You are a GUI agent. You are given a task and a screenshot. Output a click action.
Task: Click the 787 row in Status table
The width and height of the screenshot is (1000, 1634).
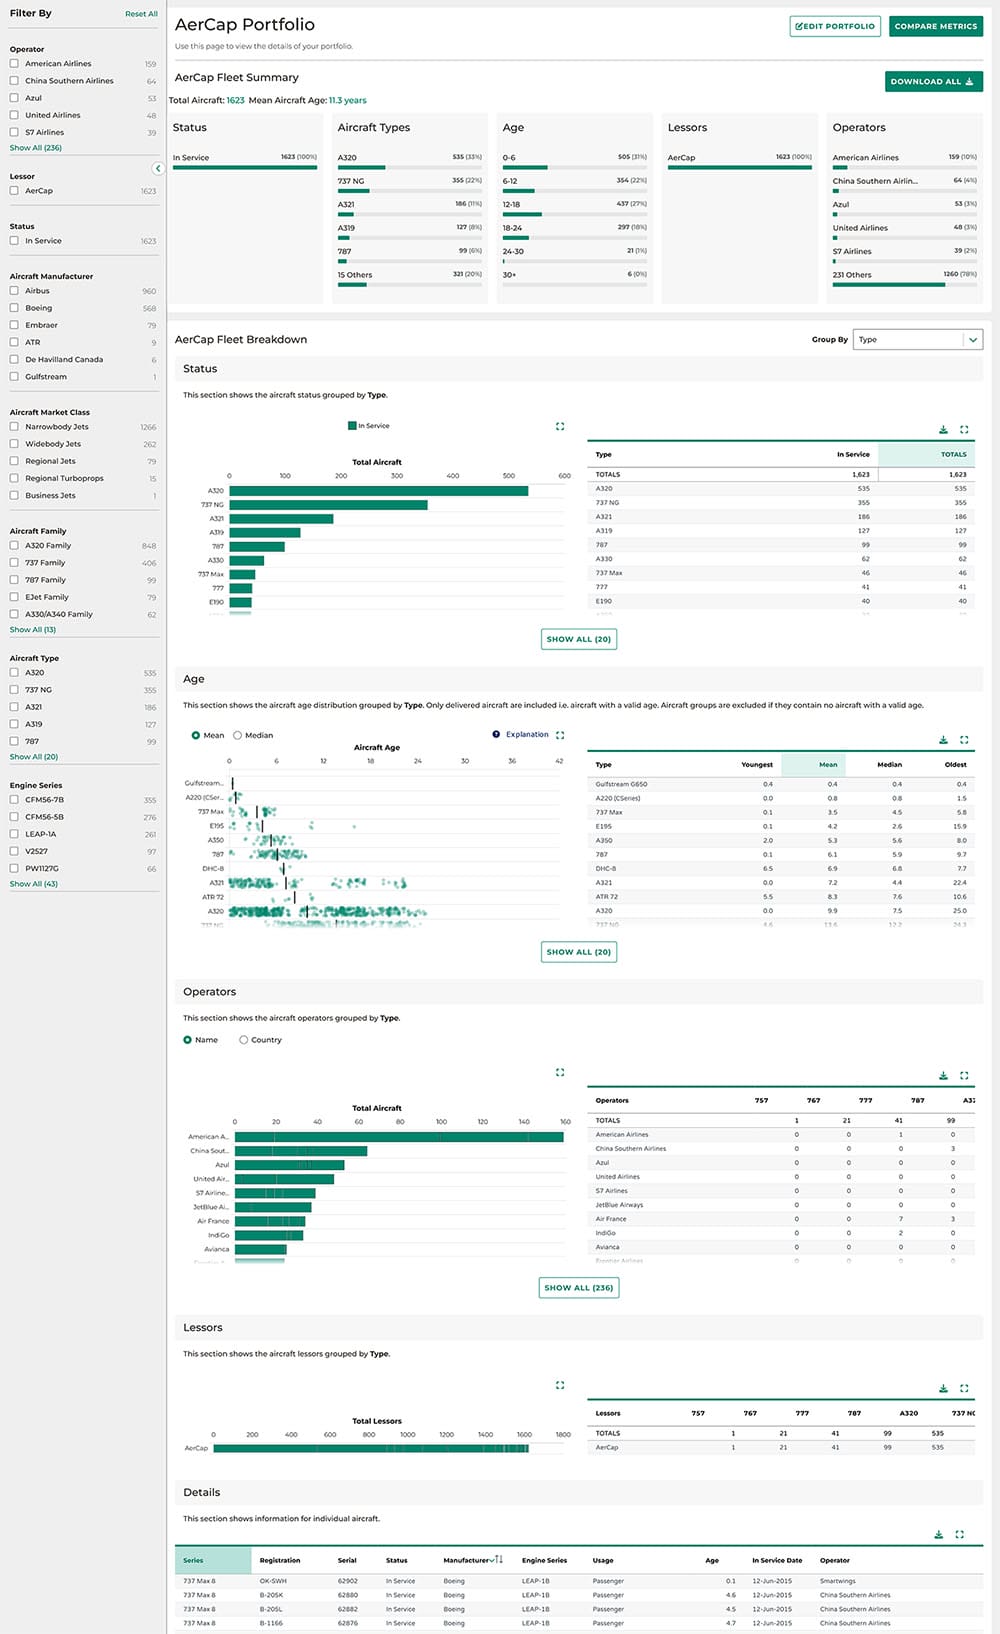781,545
